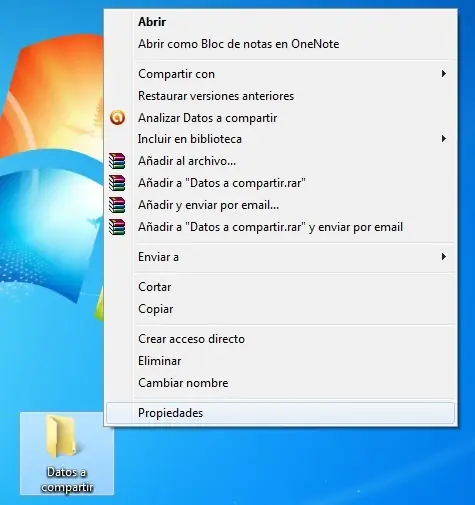Viewport: 475px width, 505px height.
Task: Expand the Incluir en biblioteca submenu arrow
Action: 444,139
